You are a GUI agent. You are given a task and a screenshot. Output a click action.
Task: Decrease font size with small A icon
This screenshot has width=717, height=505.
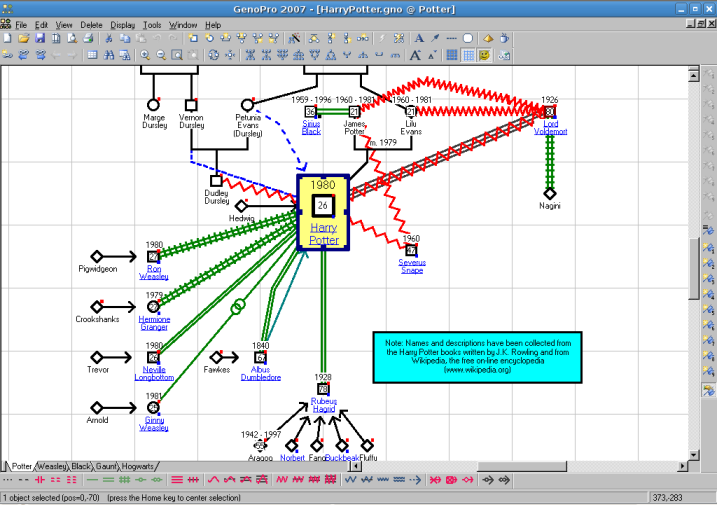click(432, 55)
